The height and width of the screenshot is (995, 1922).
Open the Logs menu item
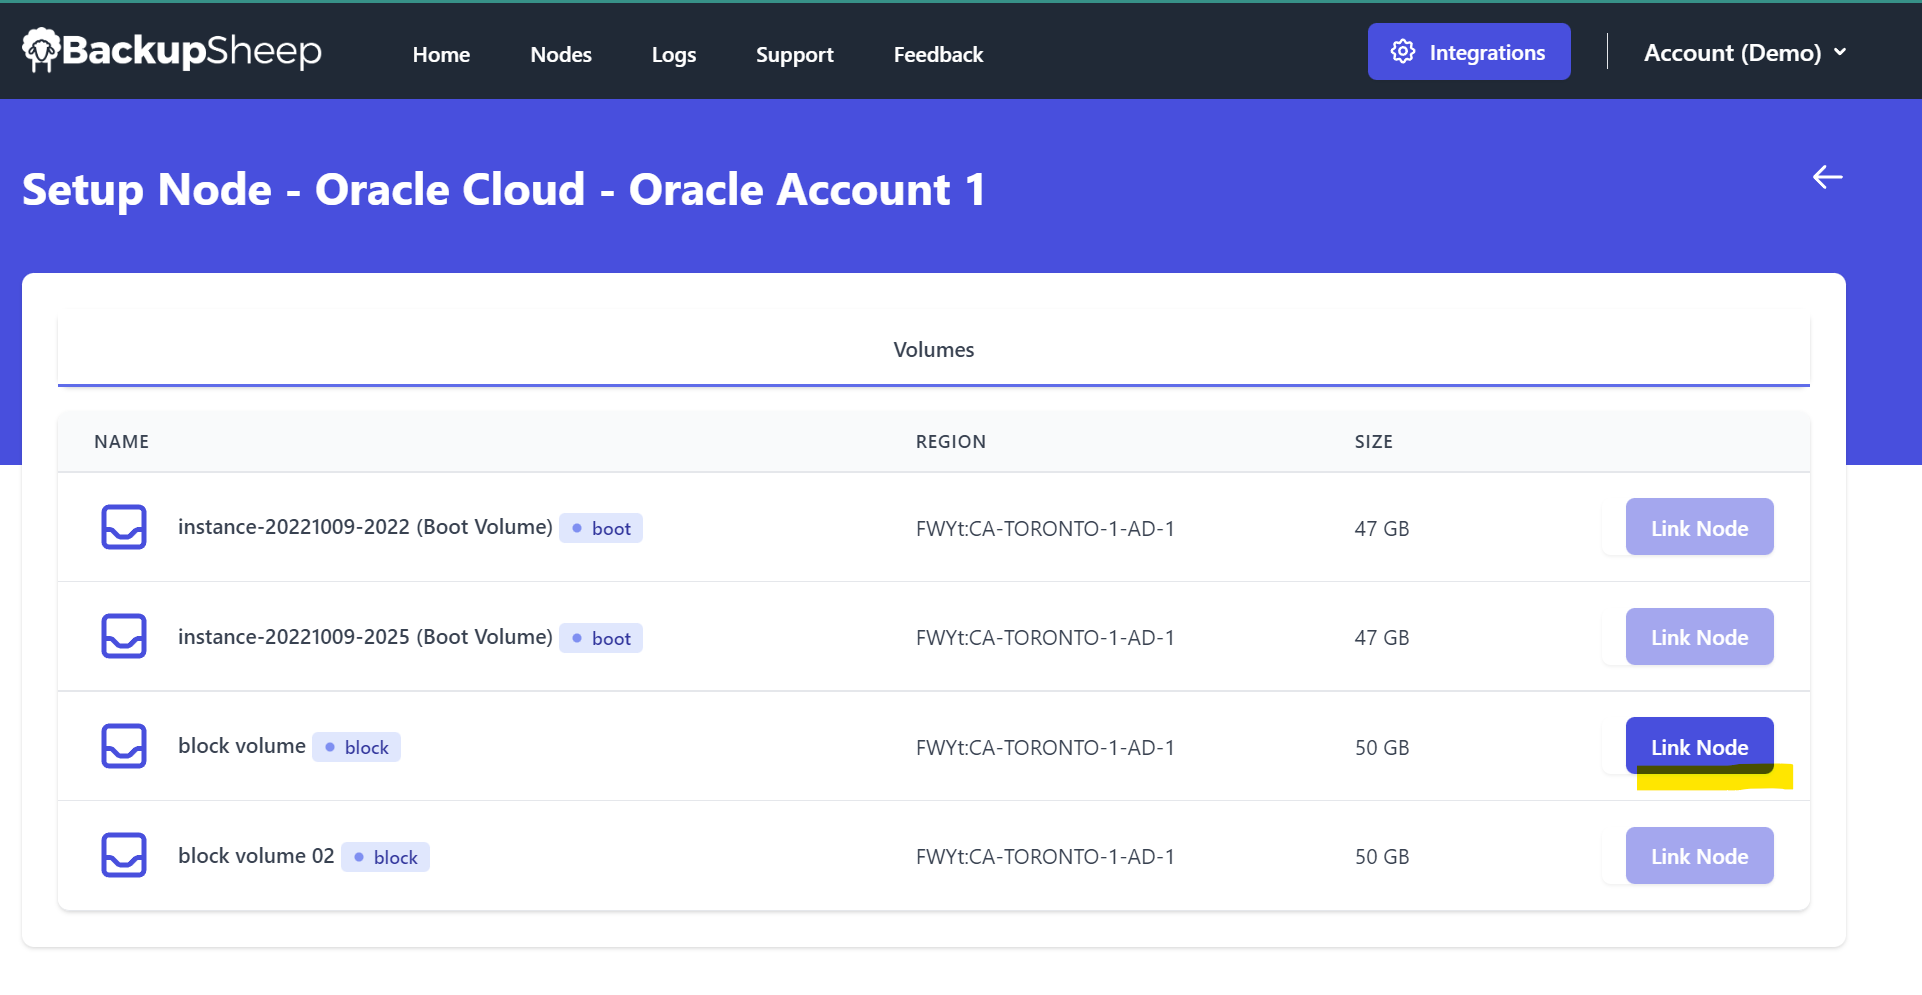click(x=674, y=54)
